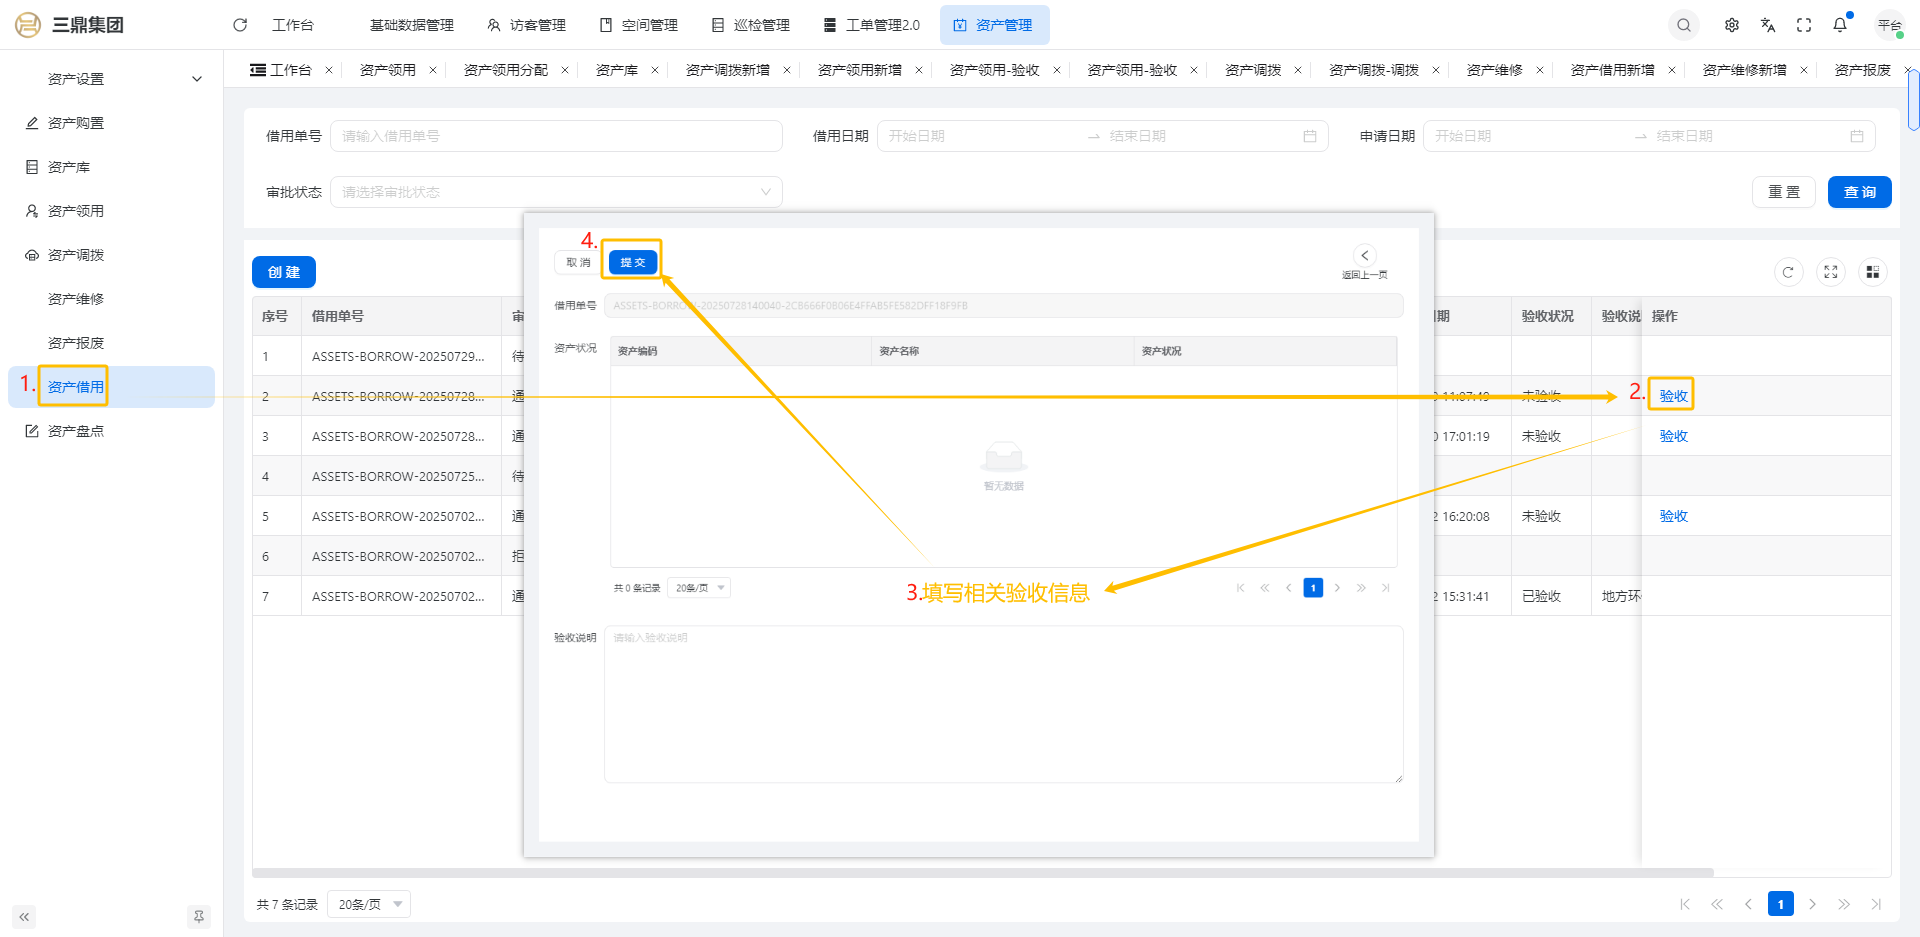
Task: Open the settings gear icon
Action: (1732, 25)
